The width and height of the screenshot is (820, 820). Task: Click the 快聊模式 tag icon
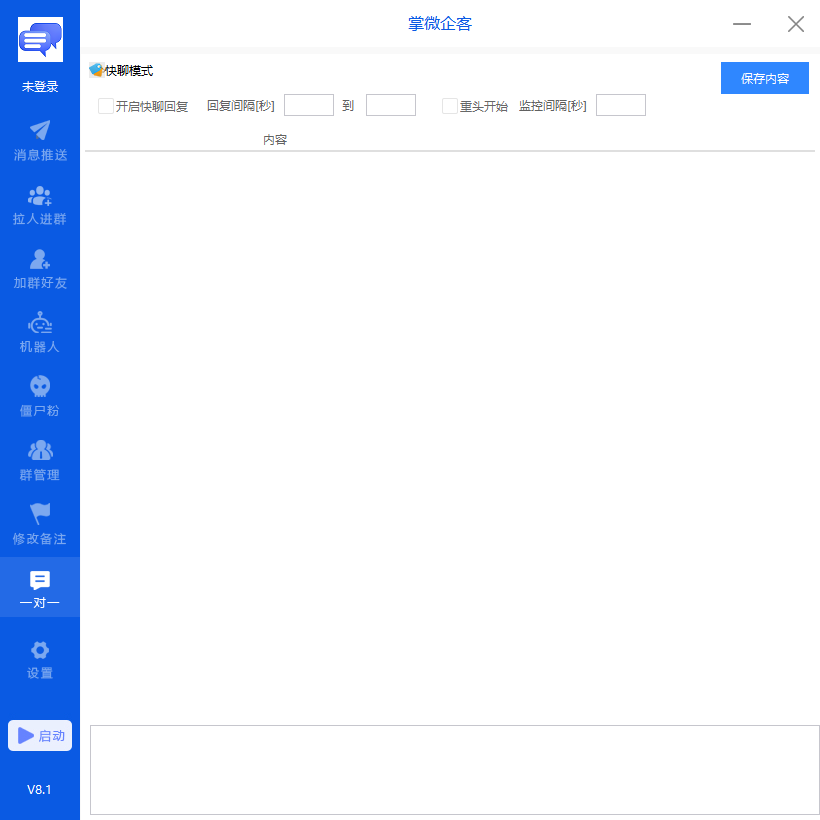96,70
